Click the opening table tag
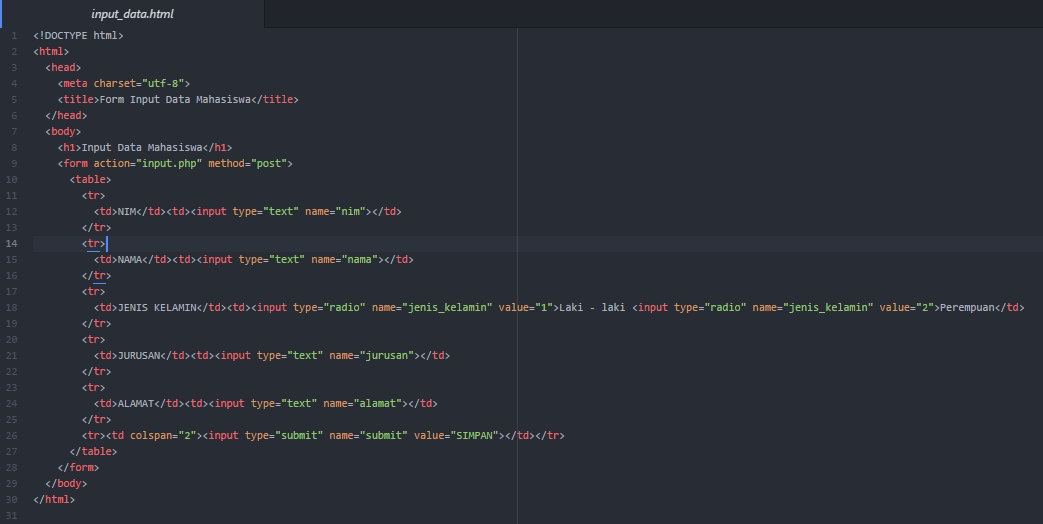Viewport: 1043px width, 524px height. (x=90, y=180)
